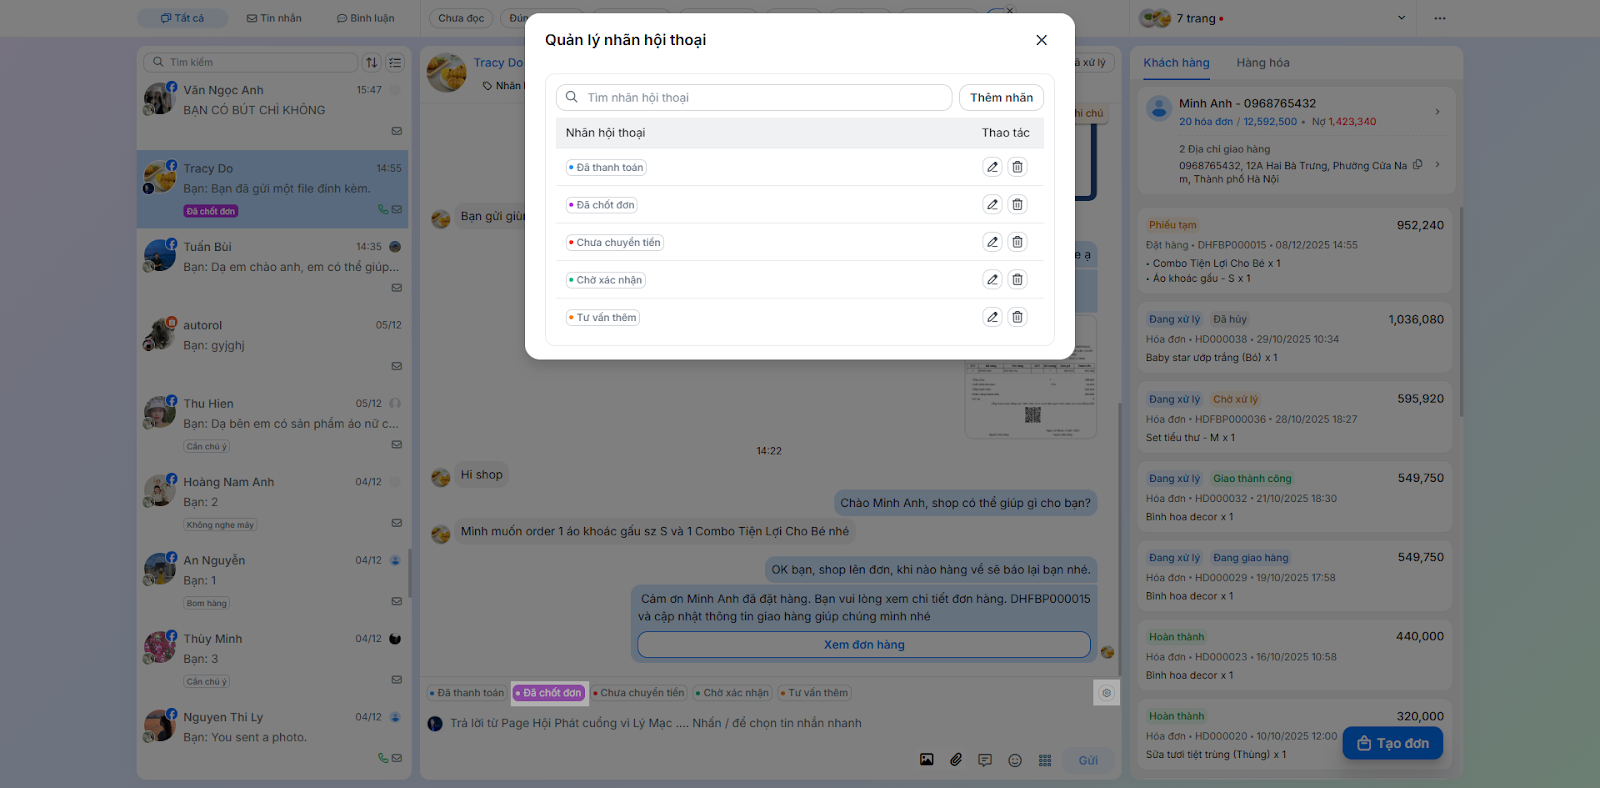Open the autorol conversation

(x=272, y=345)
